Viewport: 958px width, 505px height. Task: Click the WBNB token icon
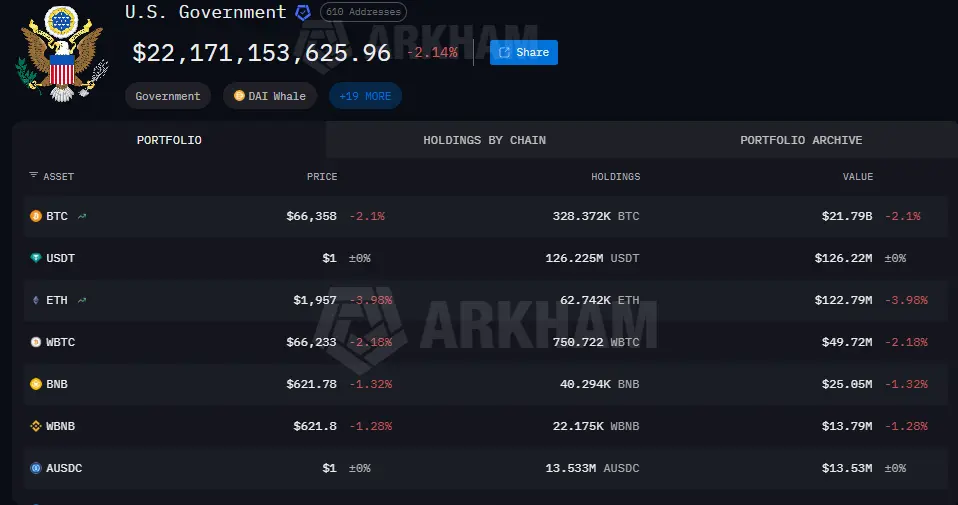coord(35,426)
